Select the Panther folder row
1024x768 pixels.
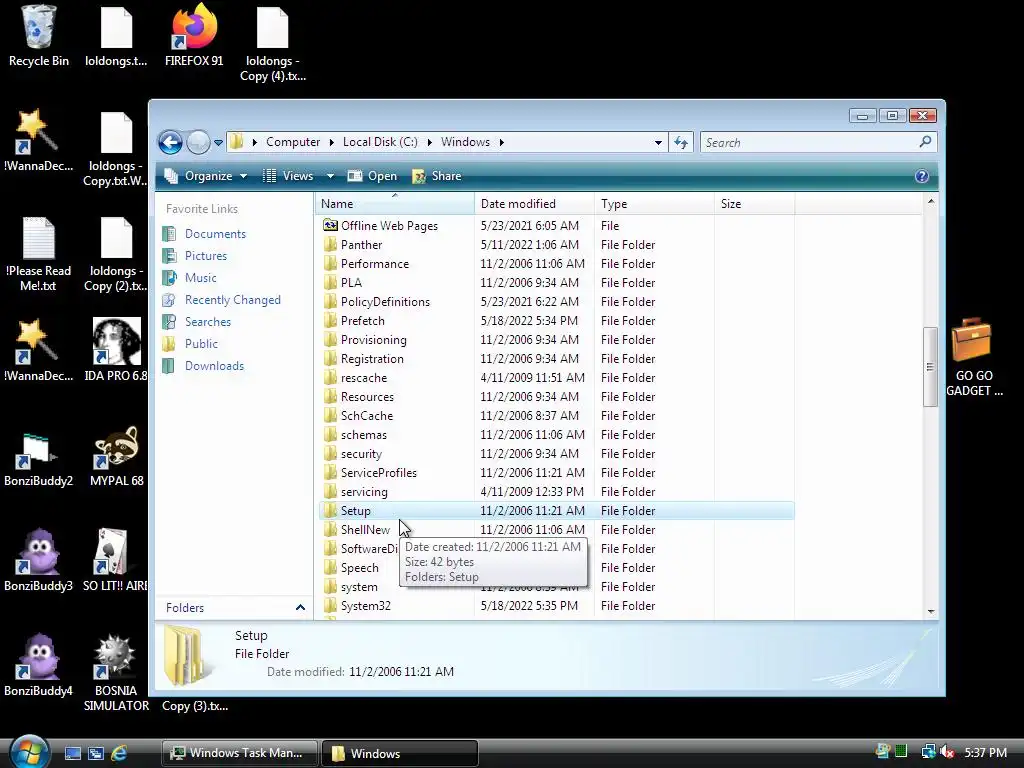pos(558,245)
